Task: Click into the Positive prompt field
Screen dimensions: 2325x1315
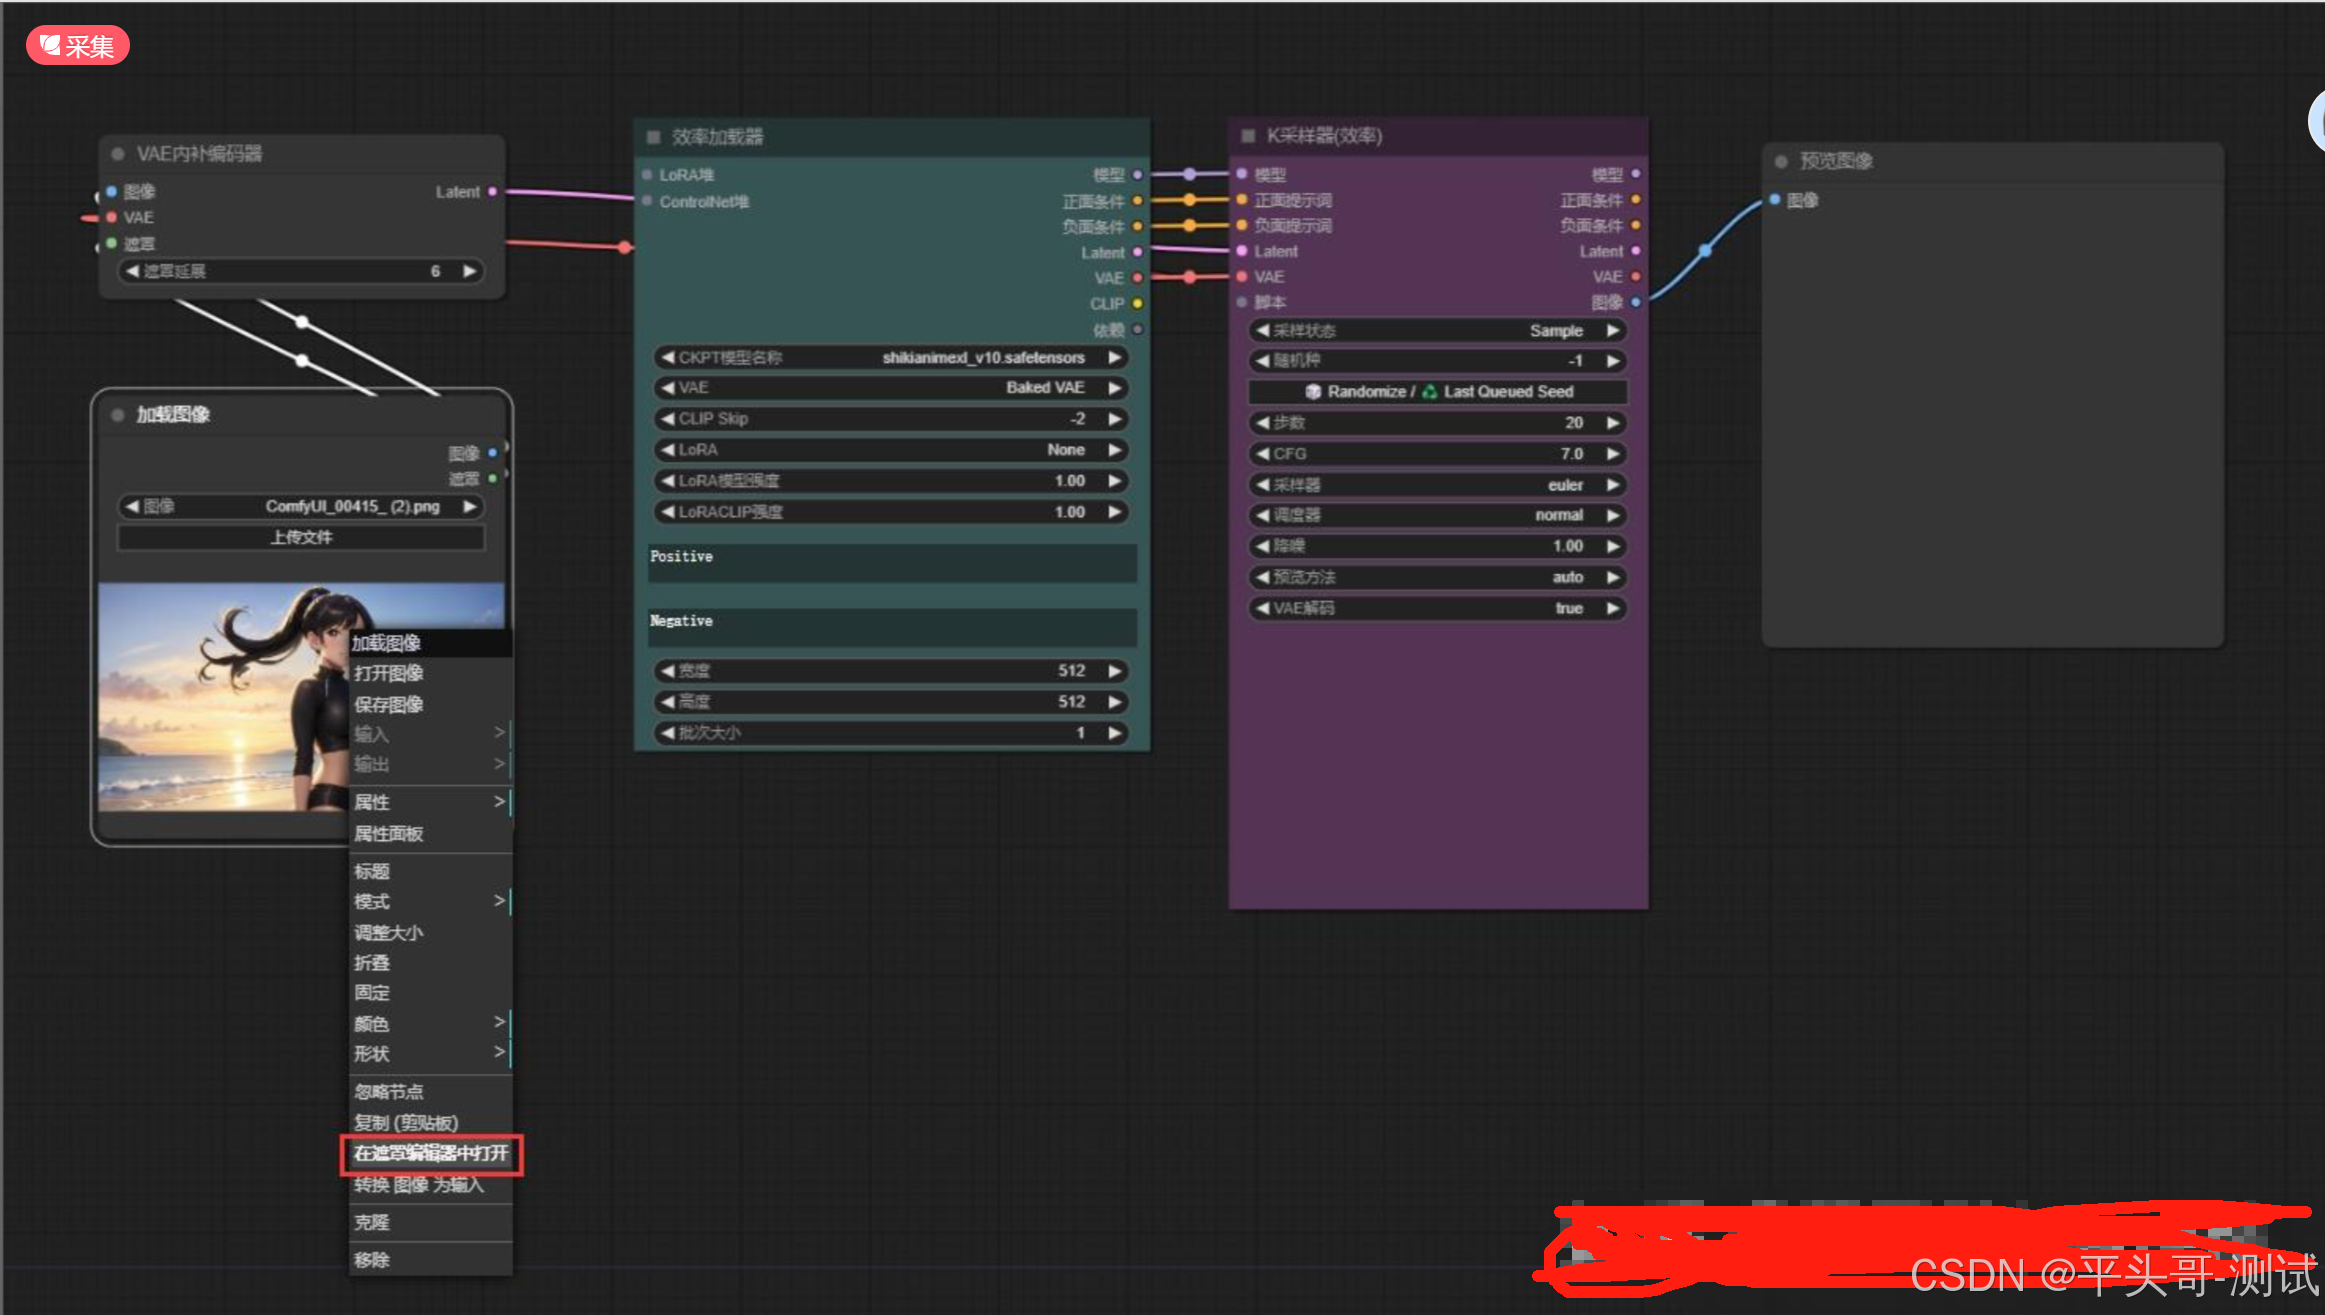Action: [x=891, y=565]
